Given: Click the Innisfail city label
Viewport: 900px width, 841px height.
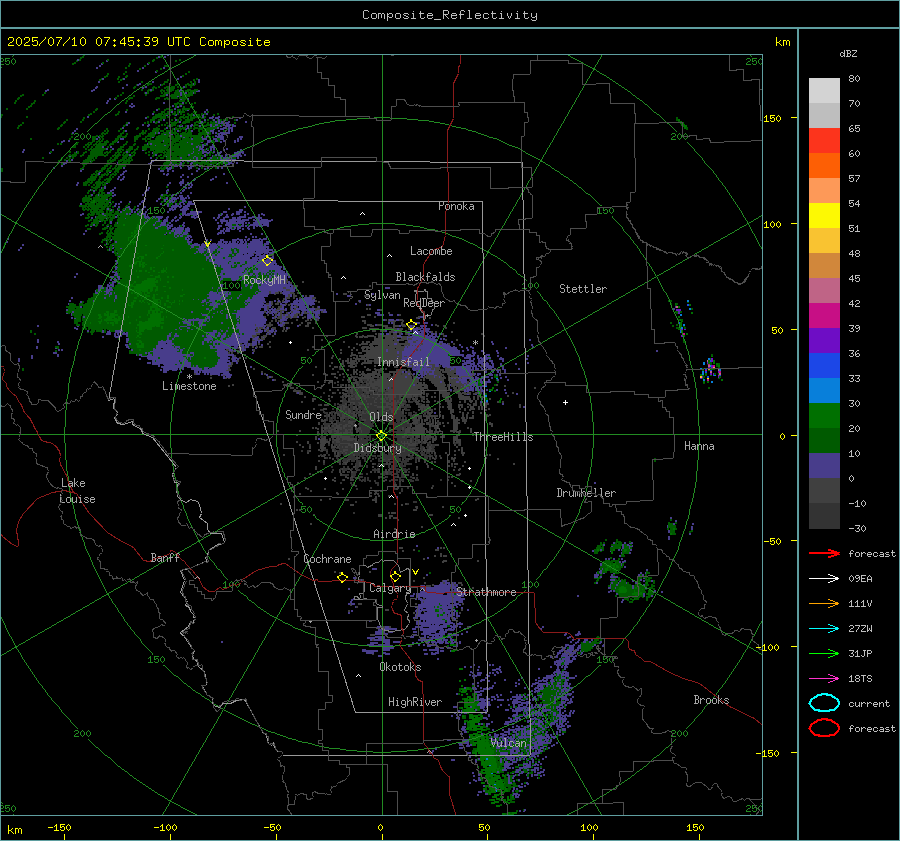Looking at the screenshot, I should [403, 362].
